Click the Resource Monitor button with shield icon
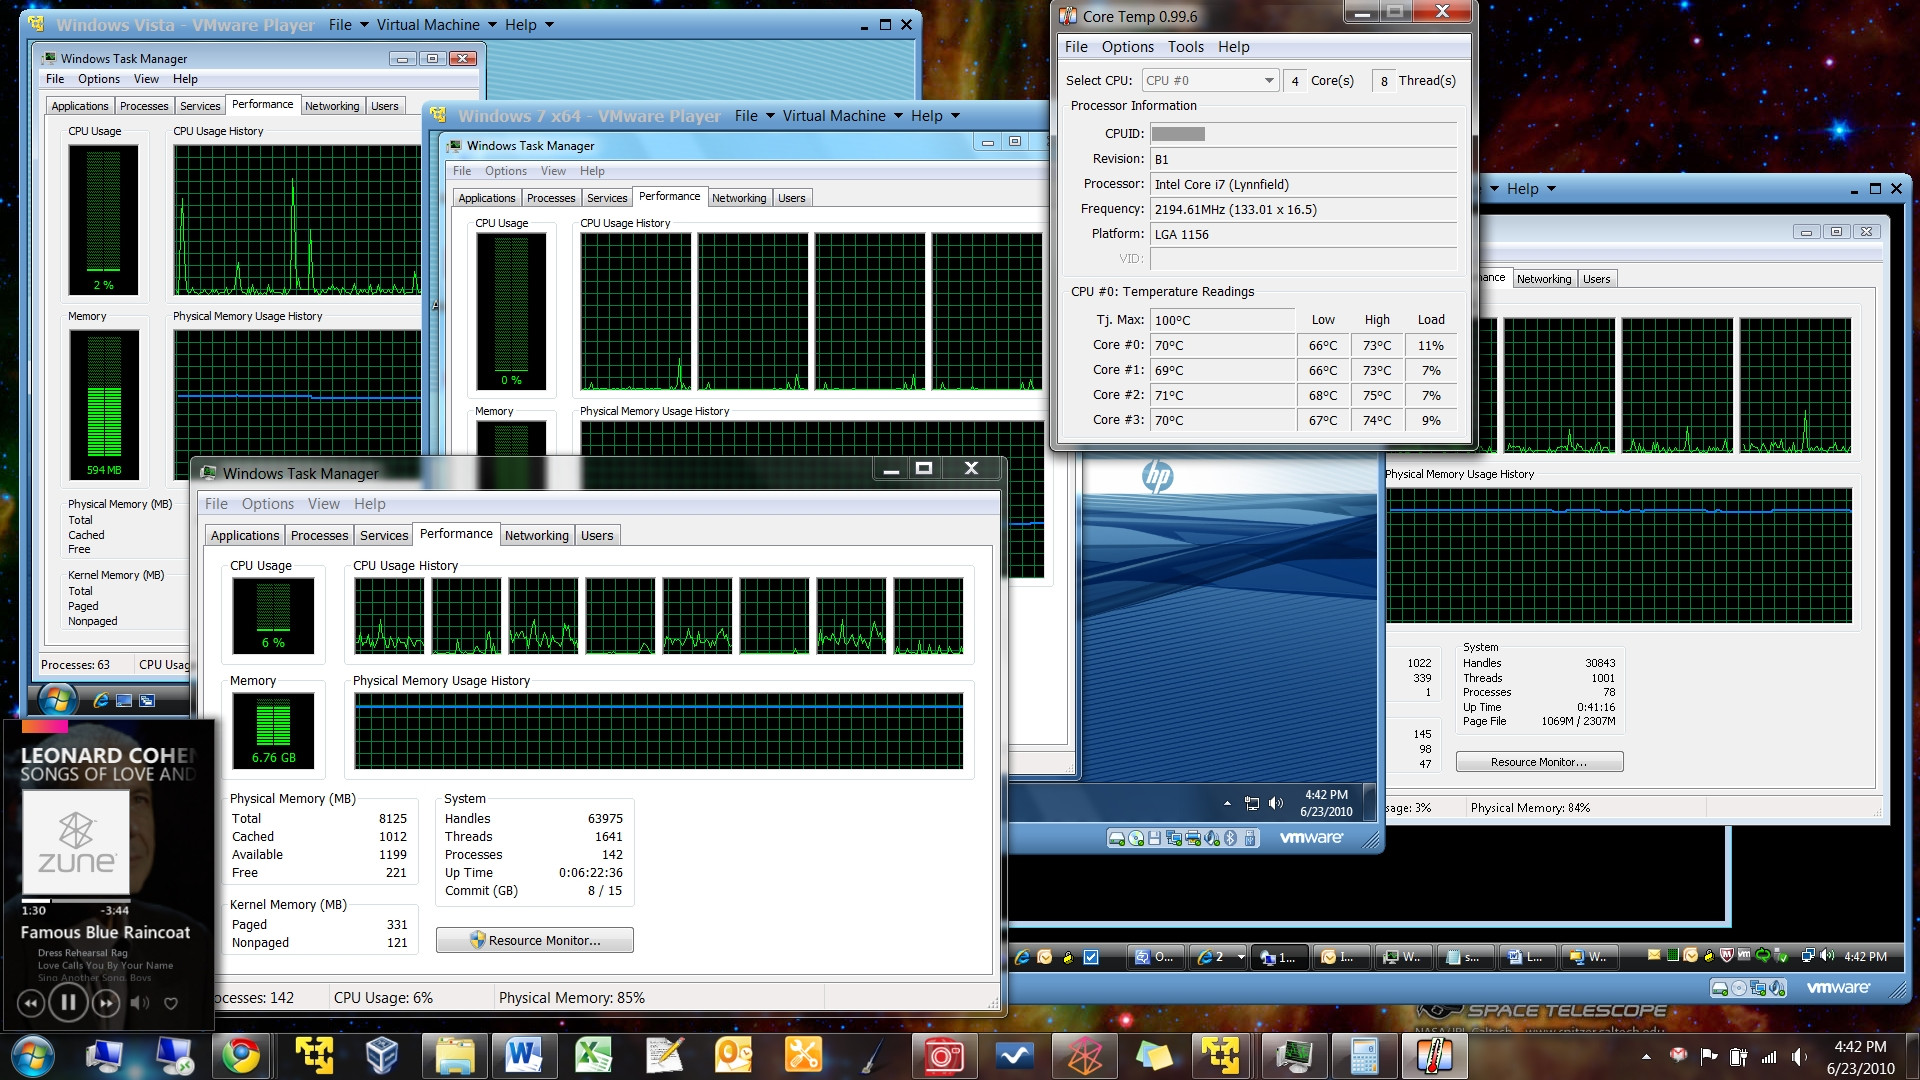This screenshot has width=1920, height=1080. pos(534,940)
